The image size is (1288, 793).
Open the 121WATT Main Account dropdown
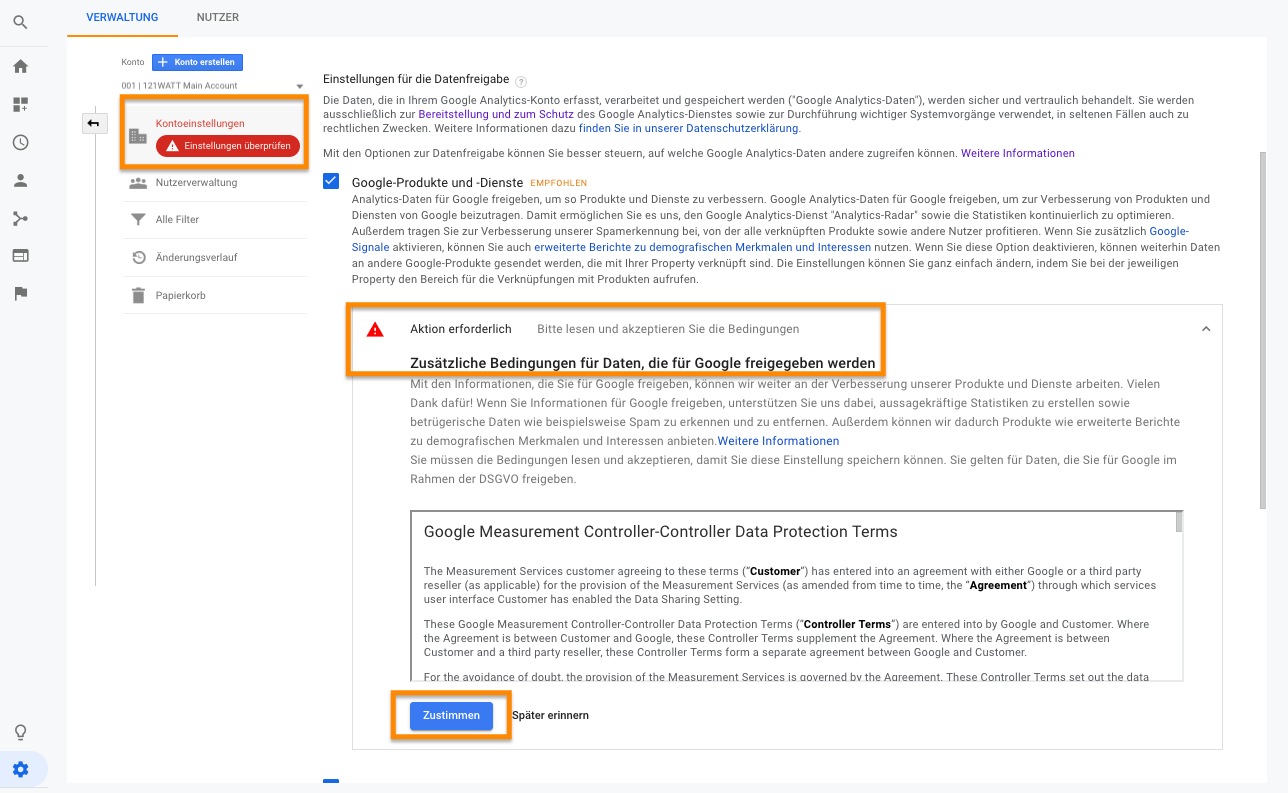pos(212,86)
